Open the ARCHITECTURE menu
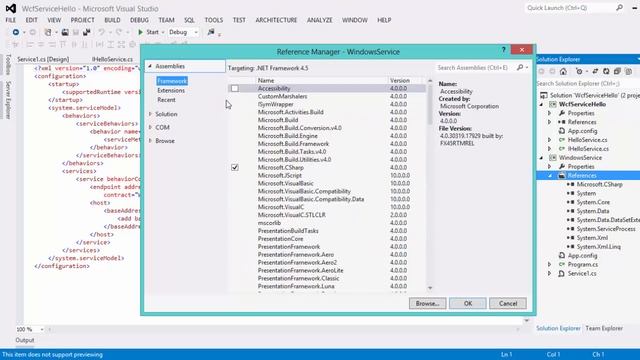Viewport: 640px width, 360px height. click(x=276, y=20)
